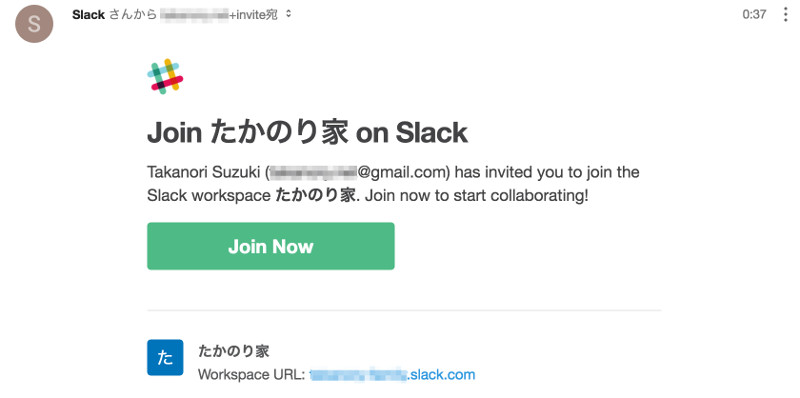
Task: Click the "Takanori Suzuki" inviter name
Action: click(x=204, y=172)
